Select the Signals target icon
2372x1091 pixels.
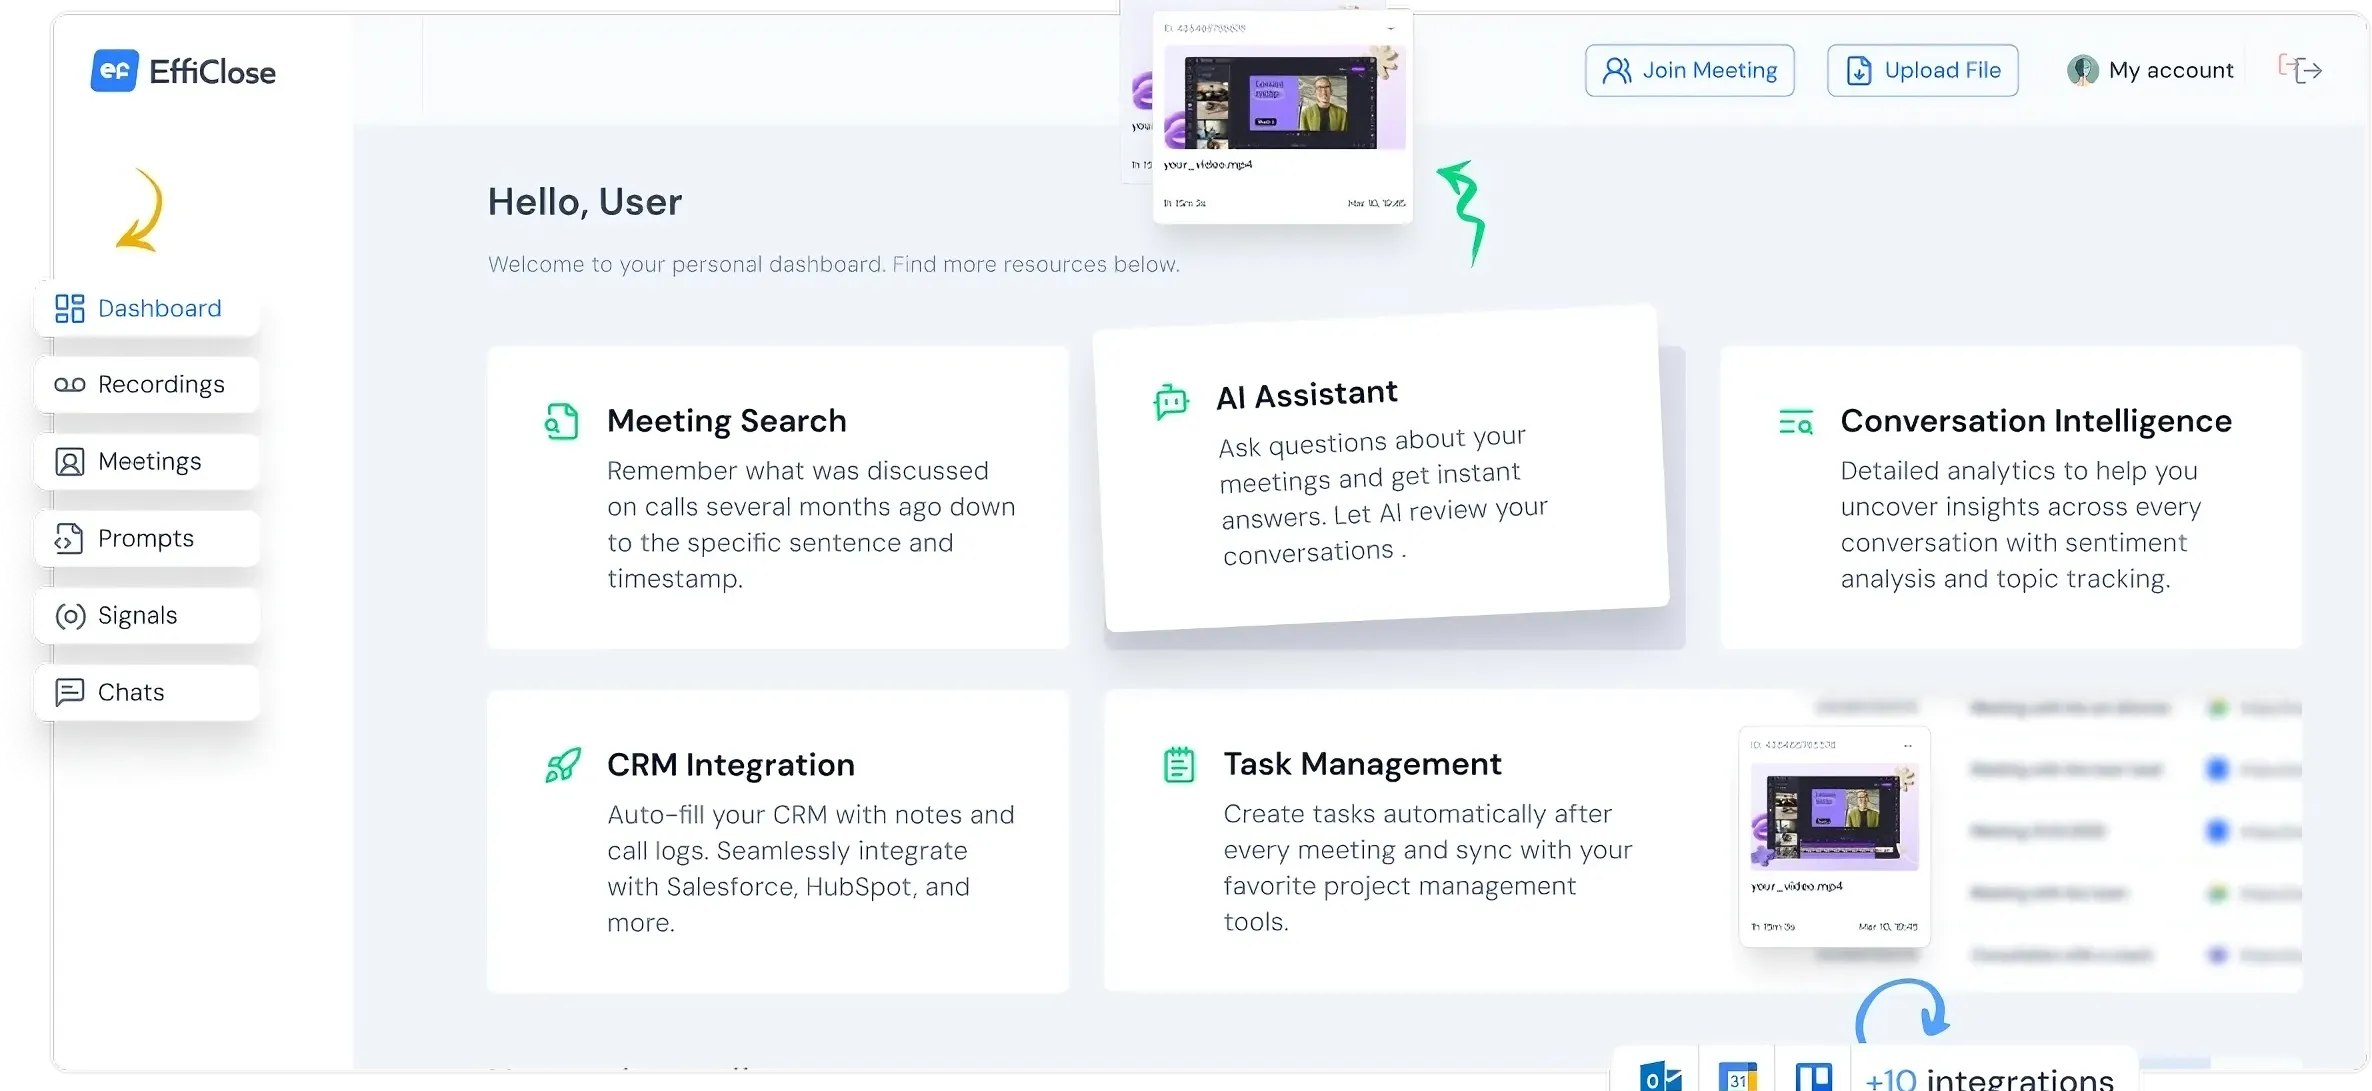pyautogui.click(x=69, y=615)
